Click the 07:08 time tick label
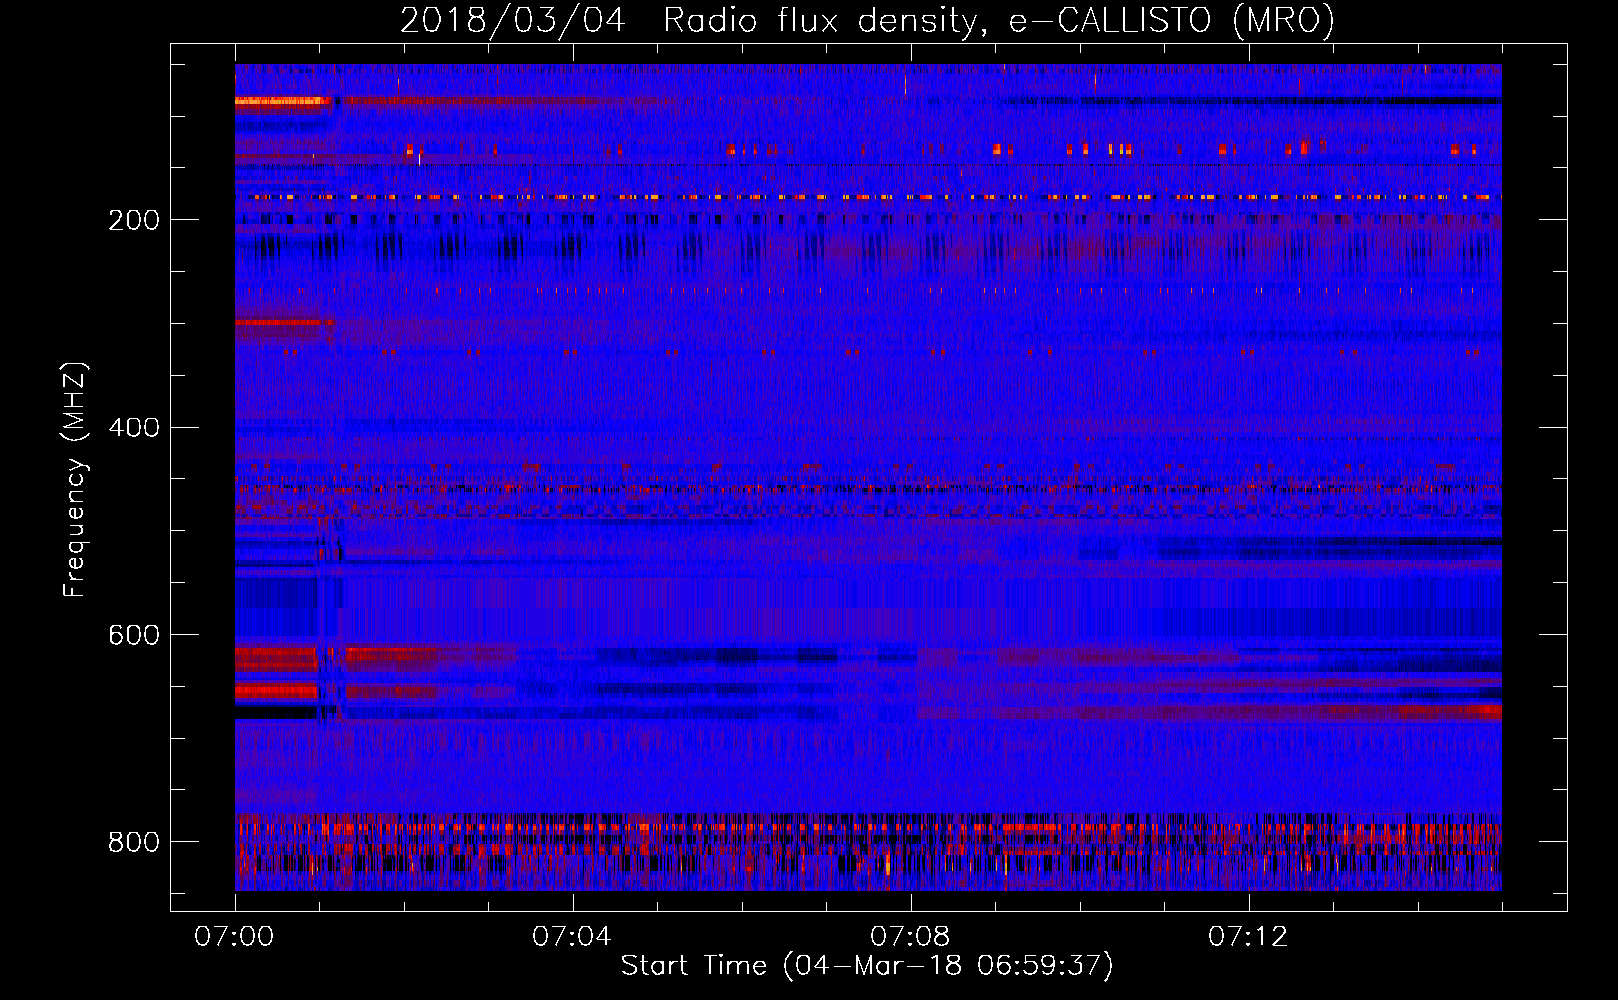This screenshot has height=1000, width=1618. click(910, 937)
